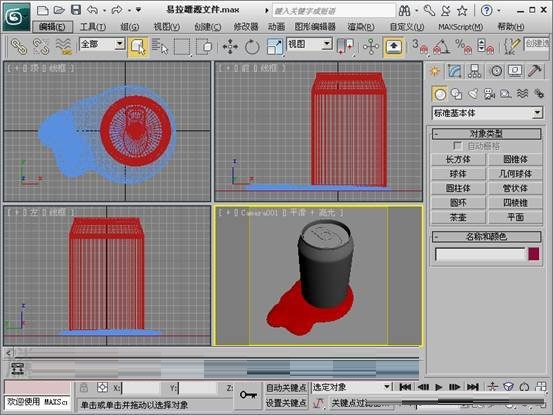This screenshot has width=553, height=415.
Task: Open the 渲染(R) menu
Action: click(x=361, y=27)
